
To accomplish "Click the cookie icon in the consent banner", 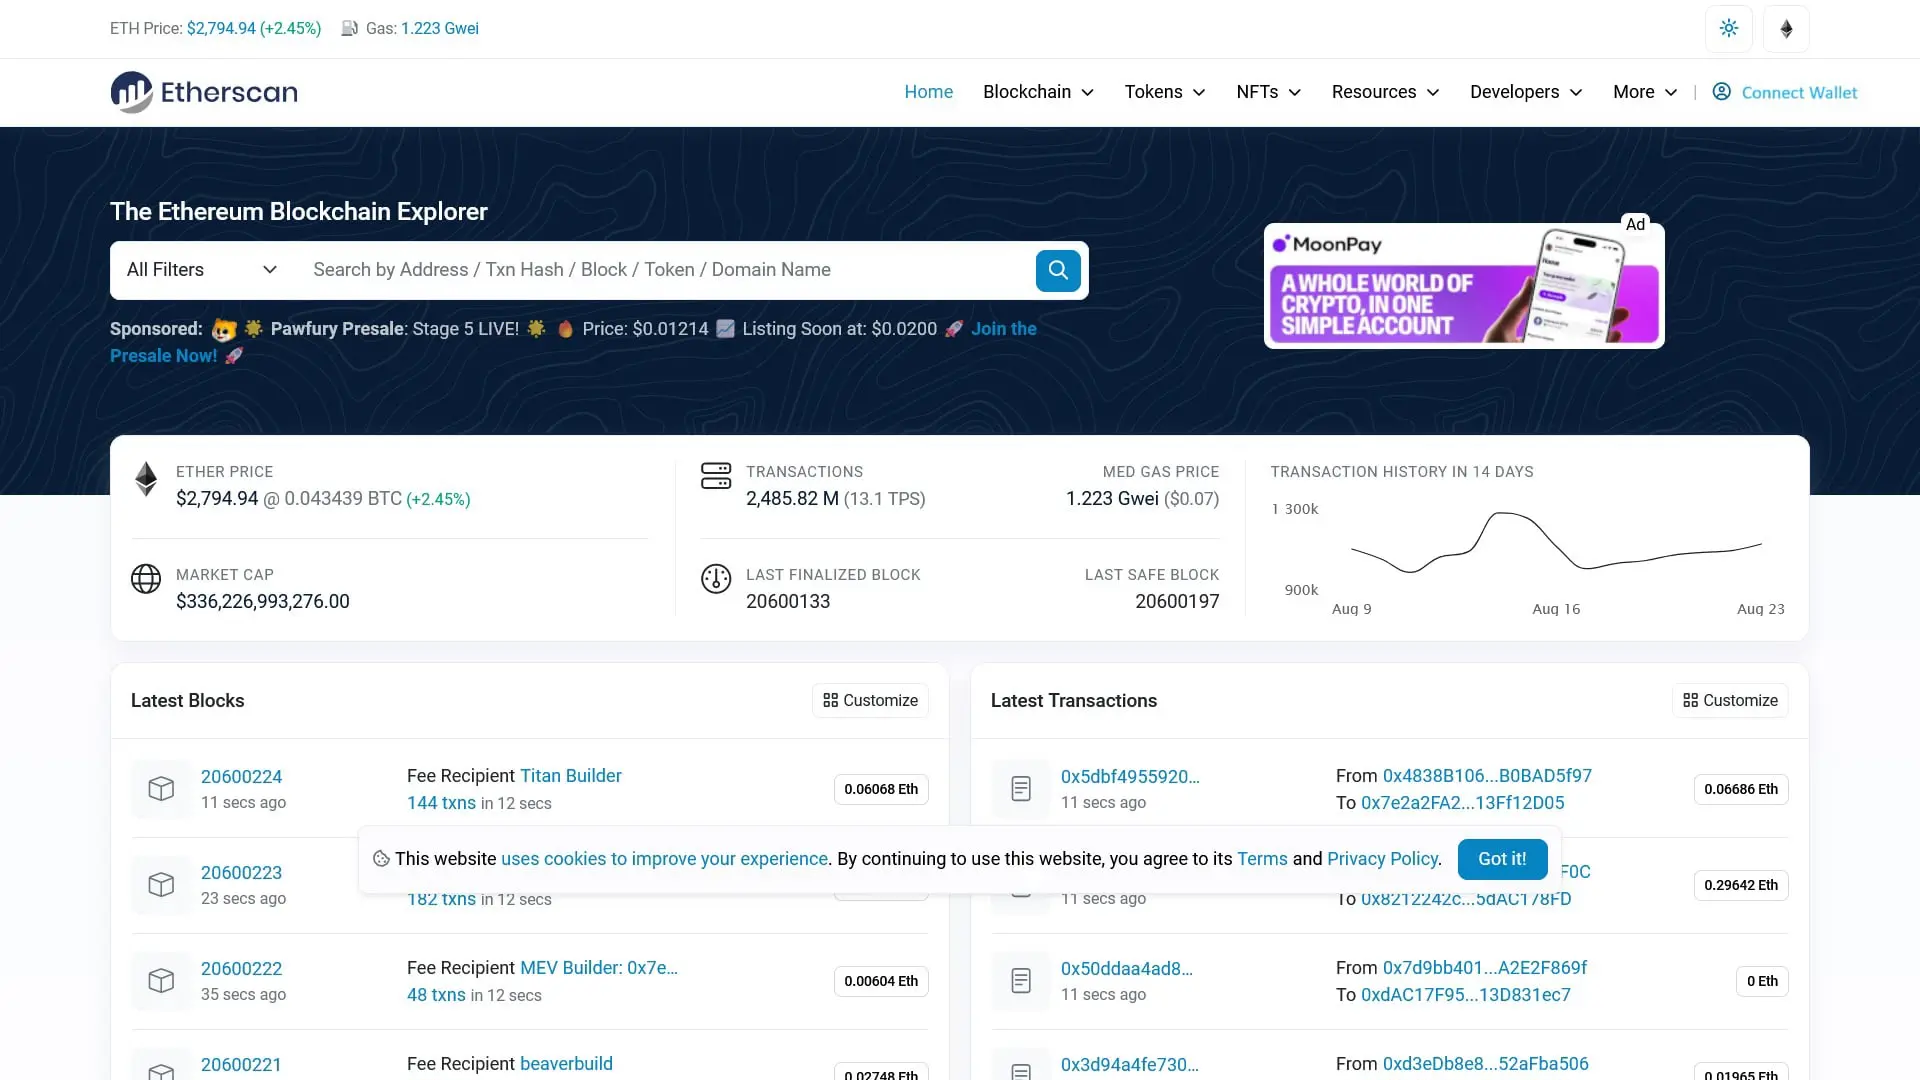I will pos(381,859).
